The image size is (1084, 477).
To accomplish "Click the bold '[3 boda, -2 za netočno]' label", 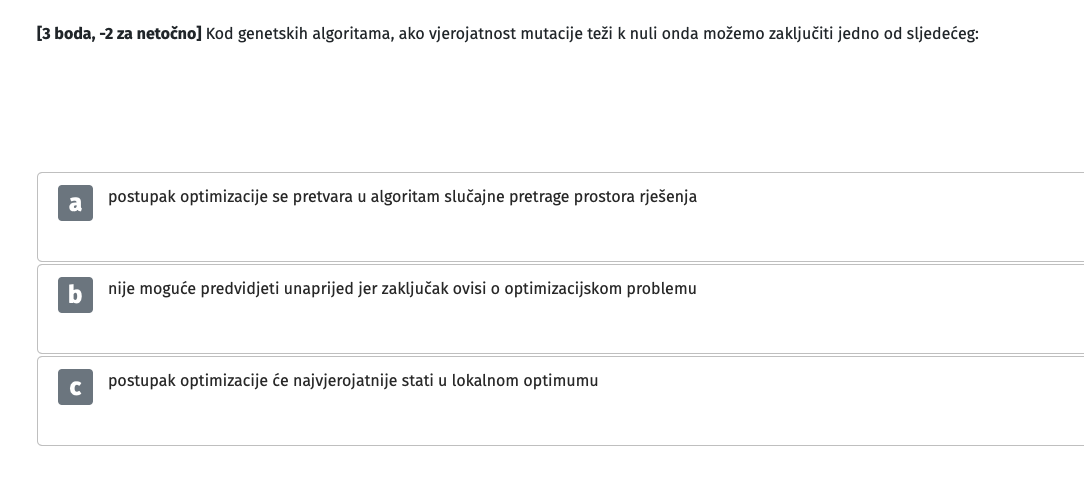I will (x=119, y=34).
